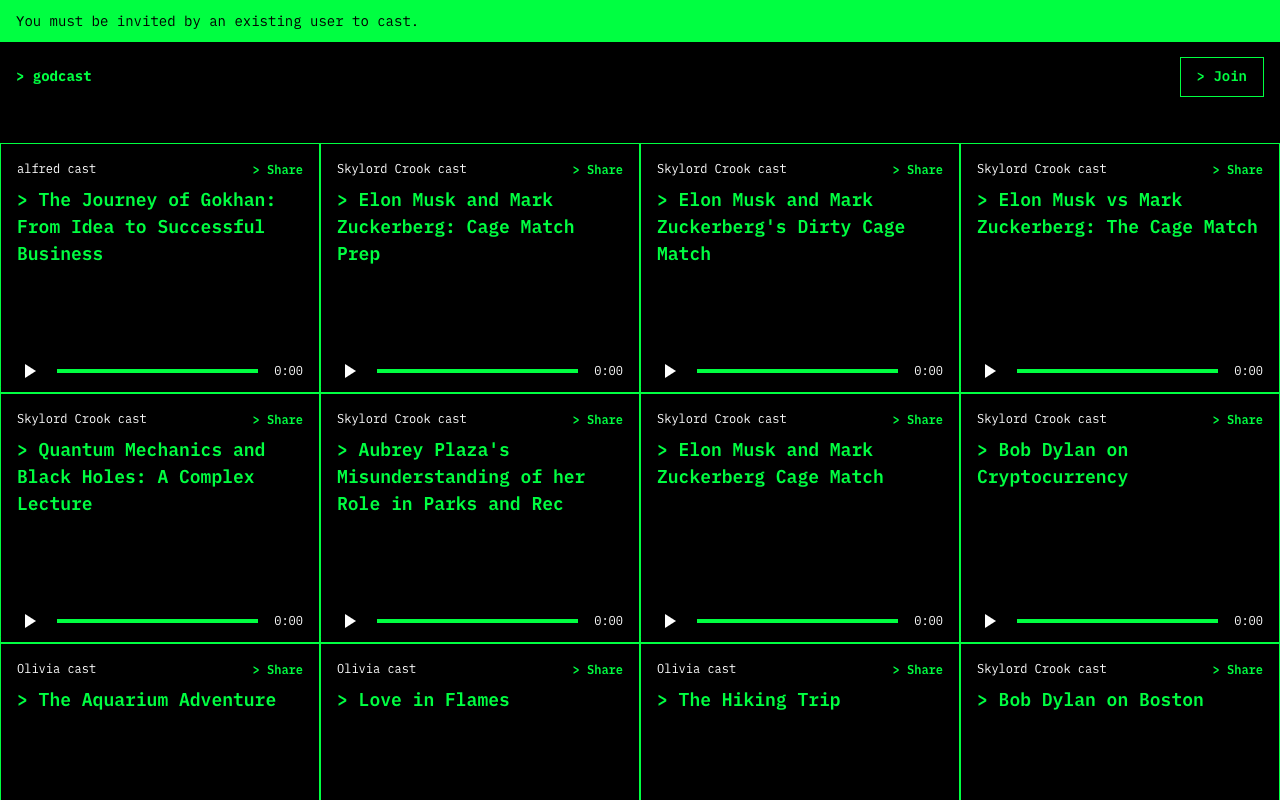This screenshot has height=800, width=1280.
Task: Seek in 'Cage Match Prep' progress bar
Action: pyautogui.click(x=477, y=371)
